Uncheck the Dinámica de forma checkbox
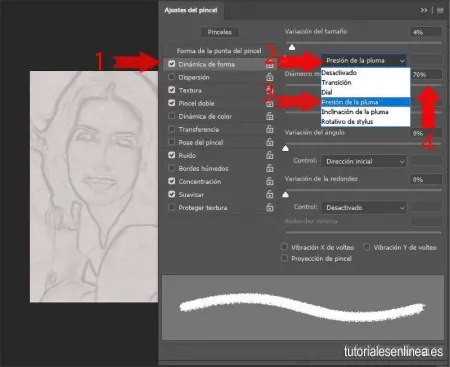Image resolution: width=450 pixels, height=367 pixels. [172, 64]
